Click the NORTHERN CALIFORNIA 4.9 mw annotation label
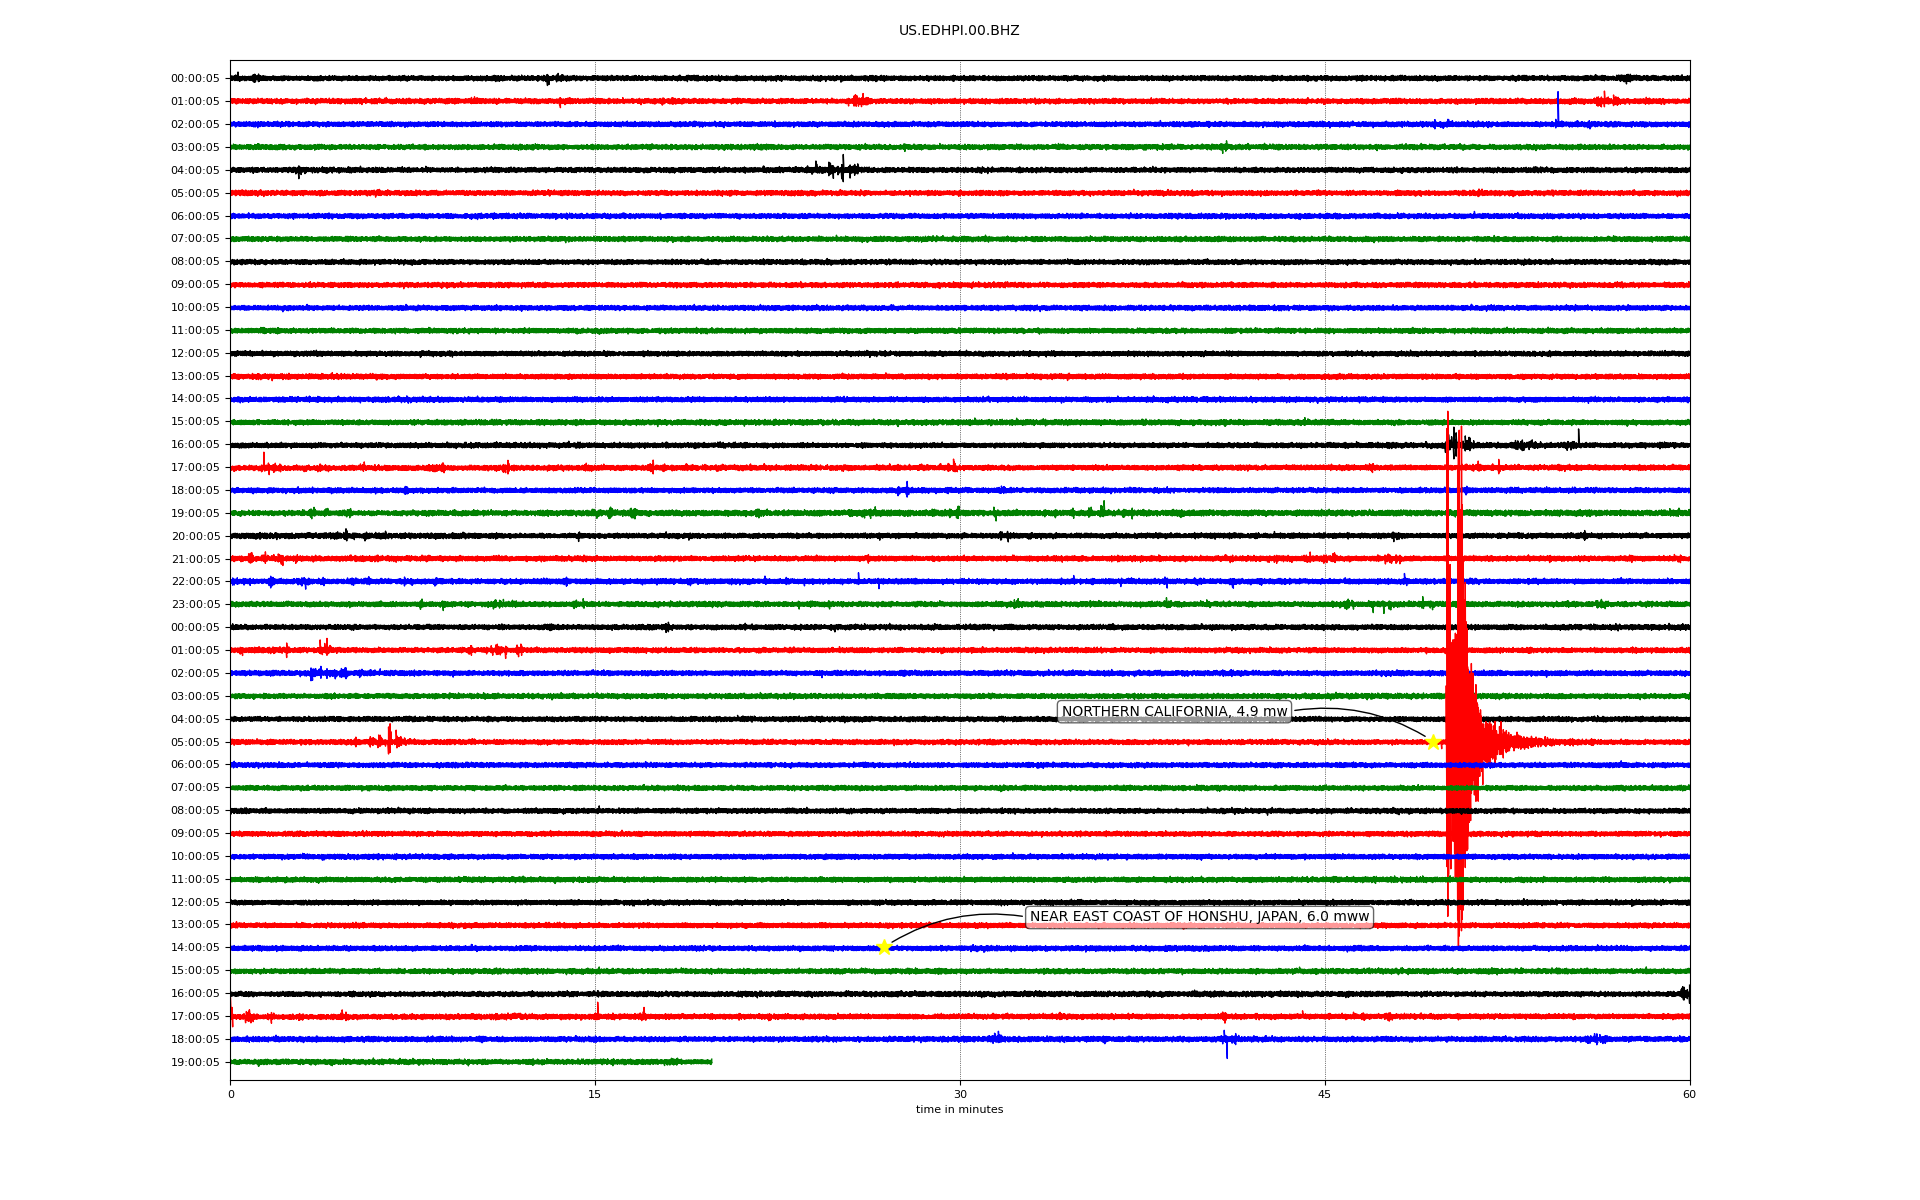1920x1200 pixels. point(1174,712)
